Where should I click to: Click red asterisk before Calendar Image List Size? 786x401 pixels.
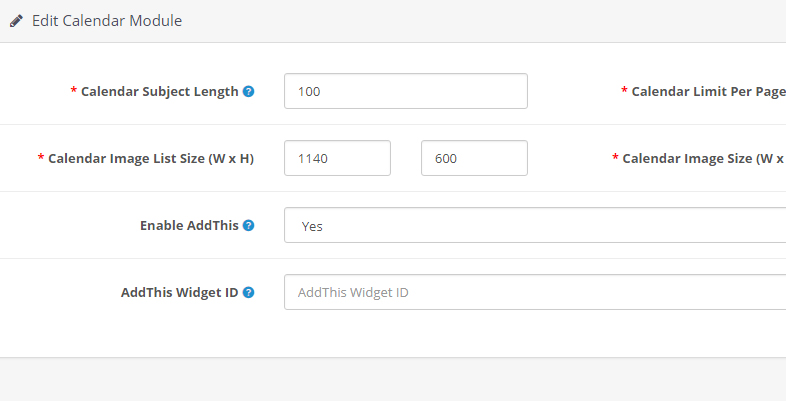coord(41,159)
